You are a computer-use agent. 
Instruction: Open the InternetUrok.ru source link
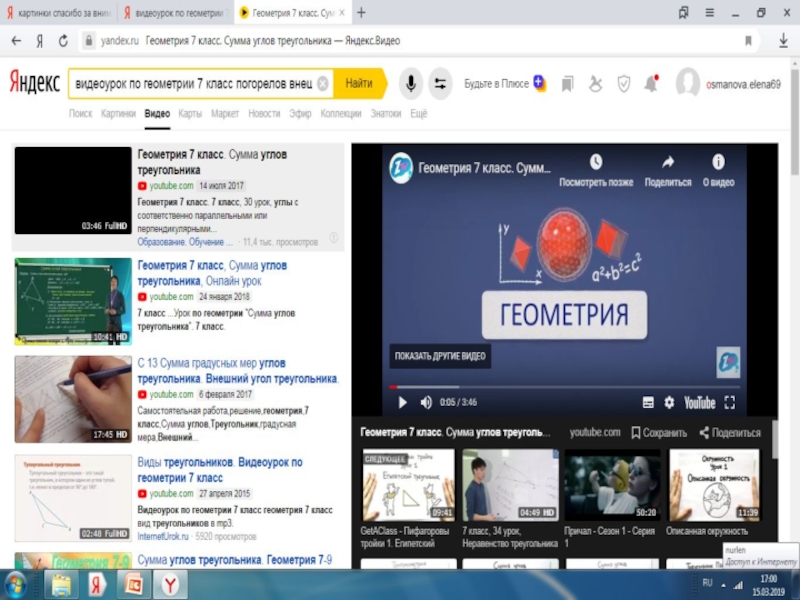(163, 536)
